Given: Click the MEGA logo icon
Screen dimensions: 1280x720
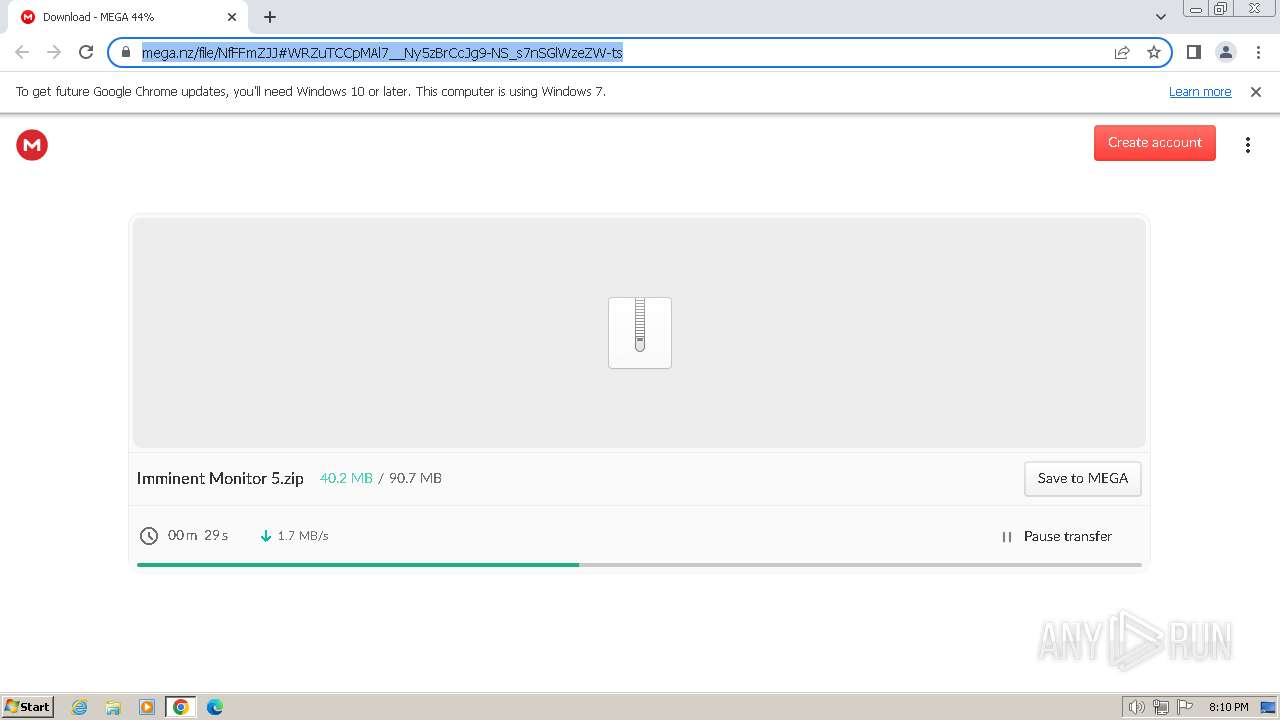Looking at the screenshot, I should click(x=32, y=145).
